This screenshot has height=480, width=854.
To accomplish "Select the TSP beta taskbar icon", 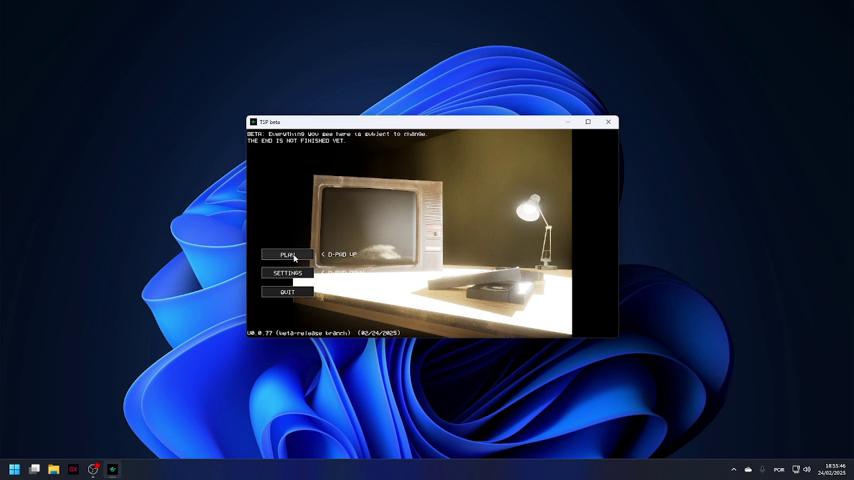I will [x=113, y=469].
